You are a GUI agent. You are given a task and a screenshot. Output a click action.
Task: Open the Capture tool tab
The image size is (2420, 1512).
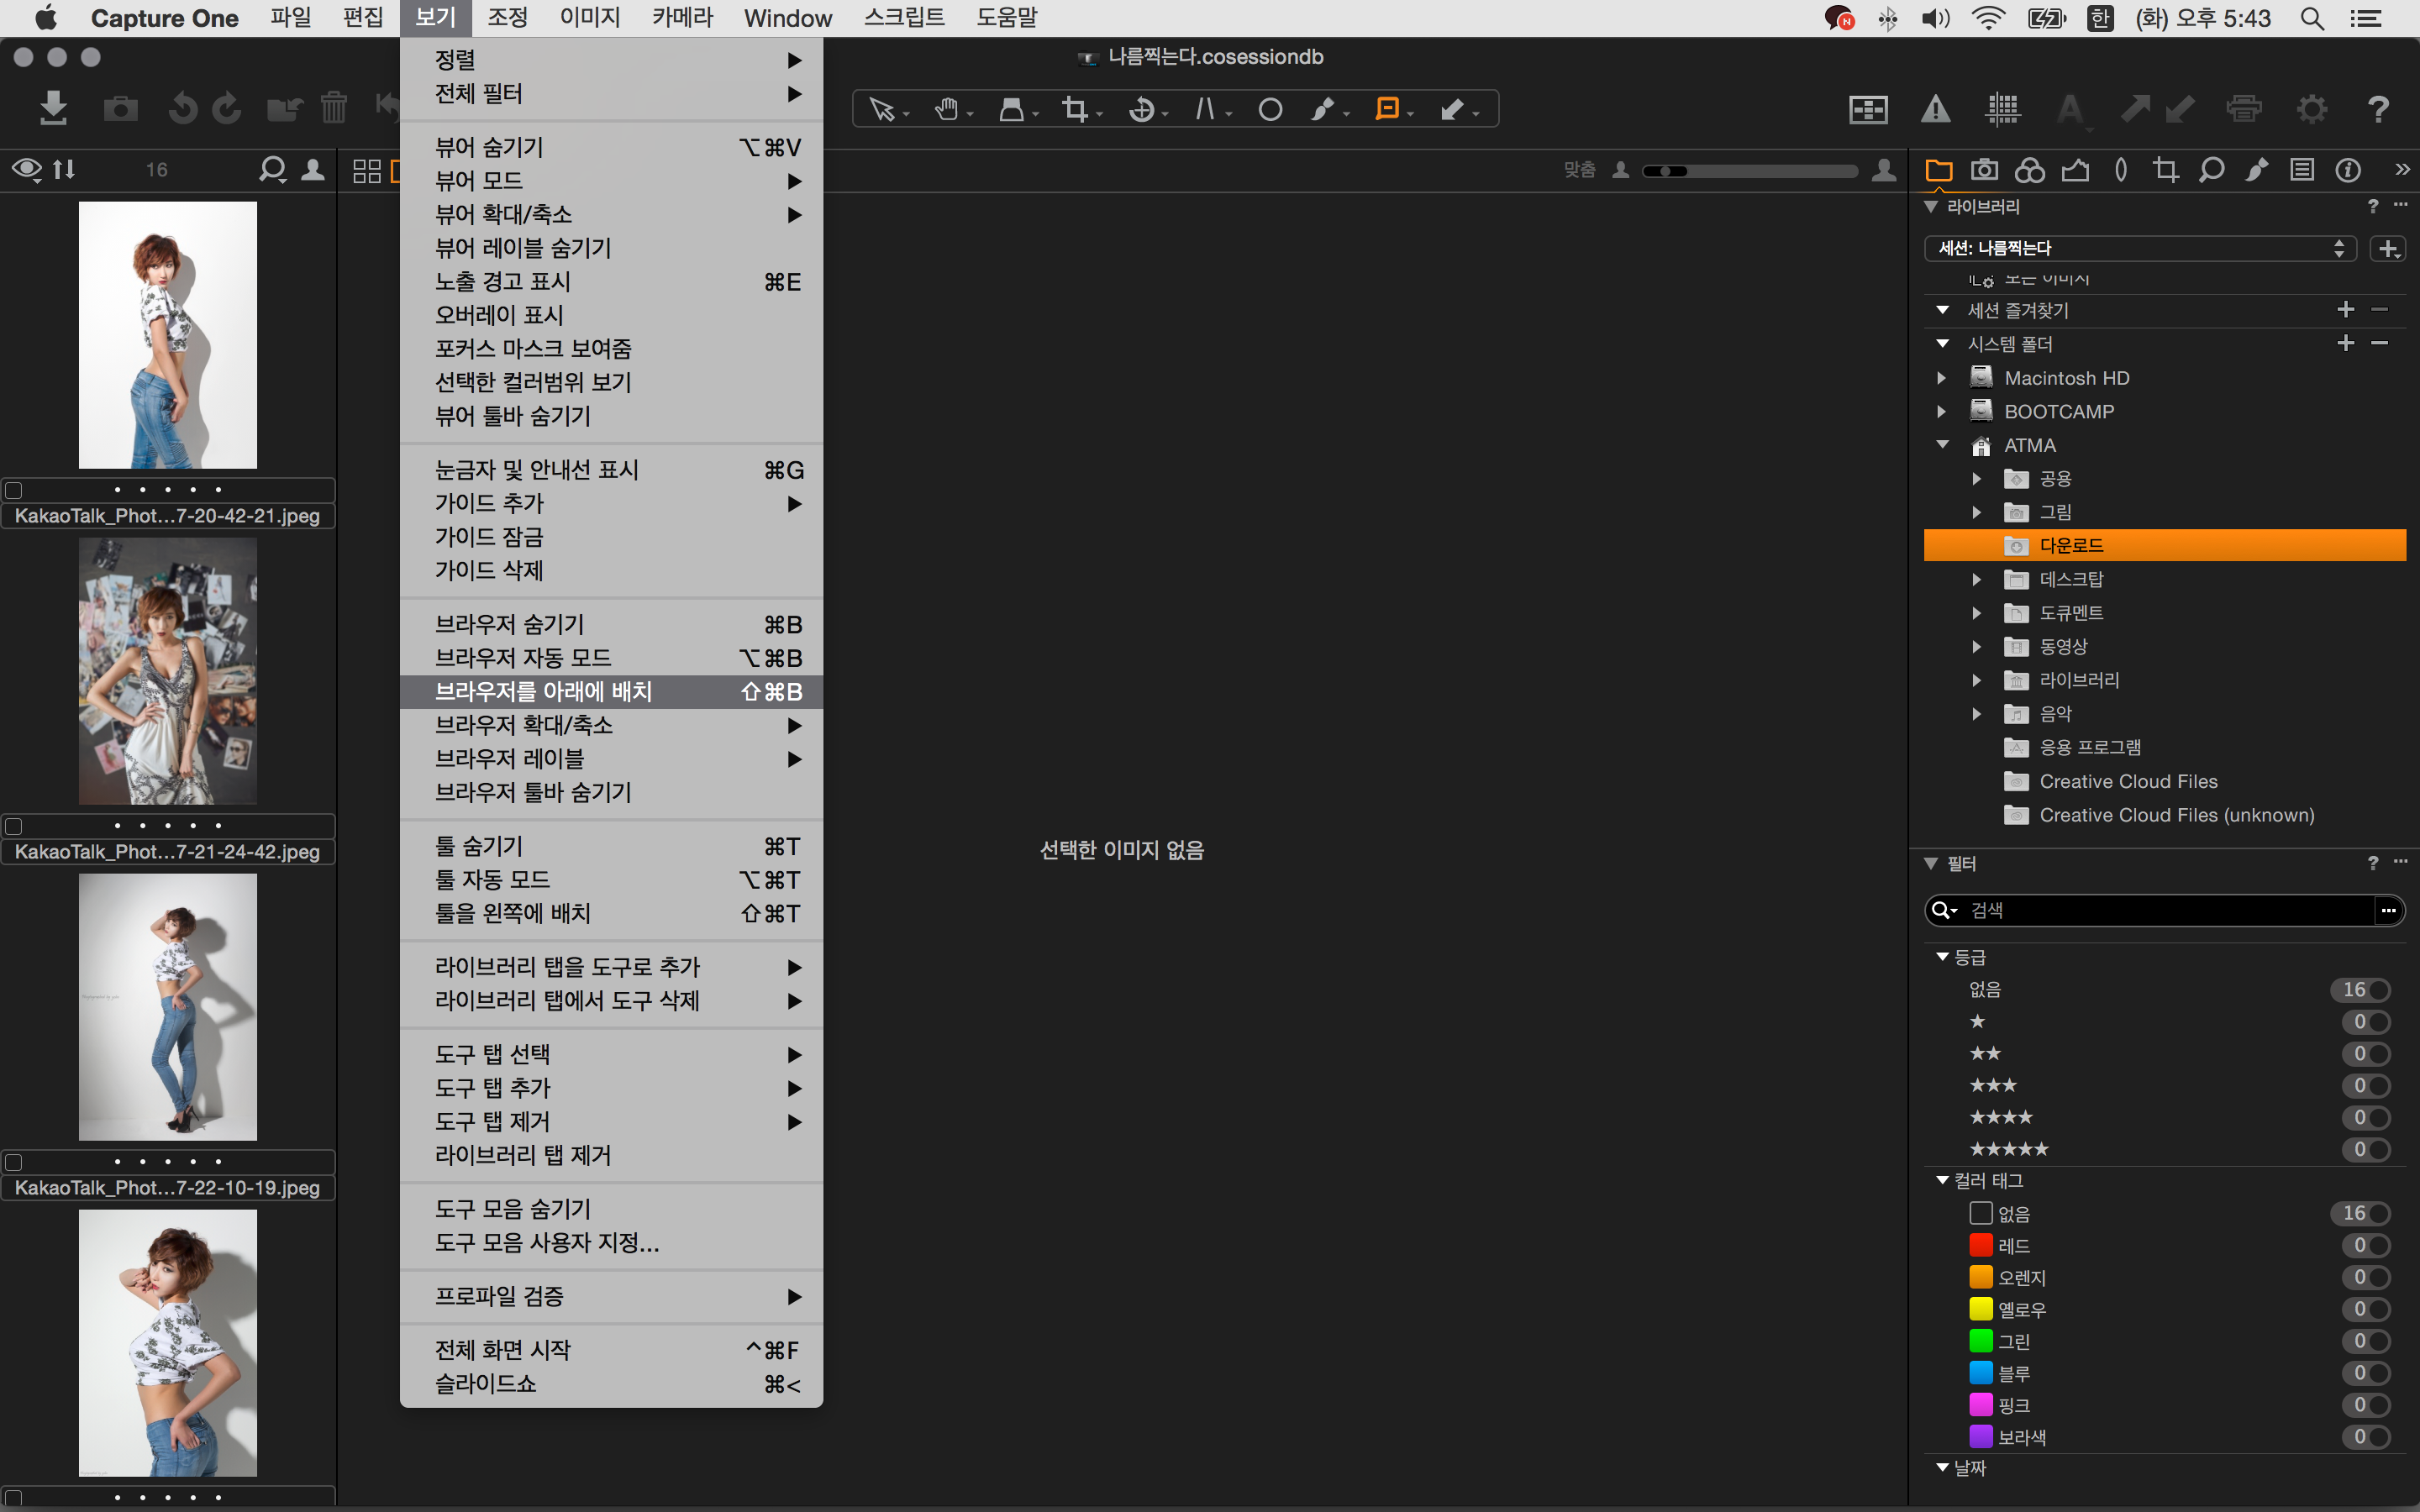1984,170
